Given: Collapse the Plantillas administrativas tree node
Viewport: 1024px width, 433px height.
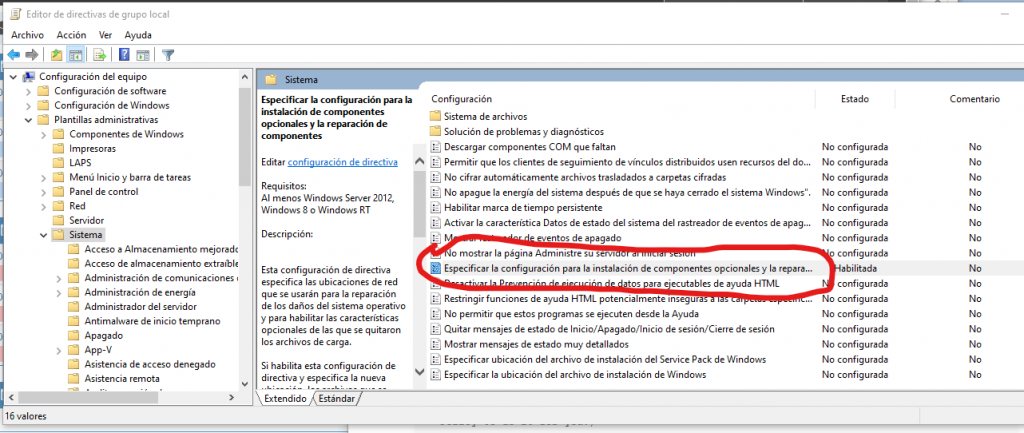Looking at the screenshot, I should click(28, 120).
